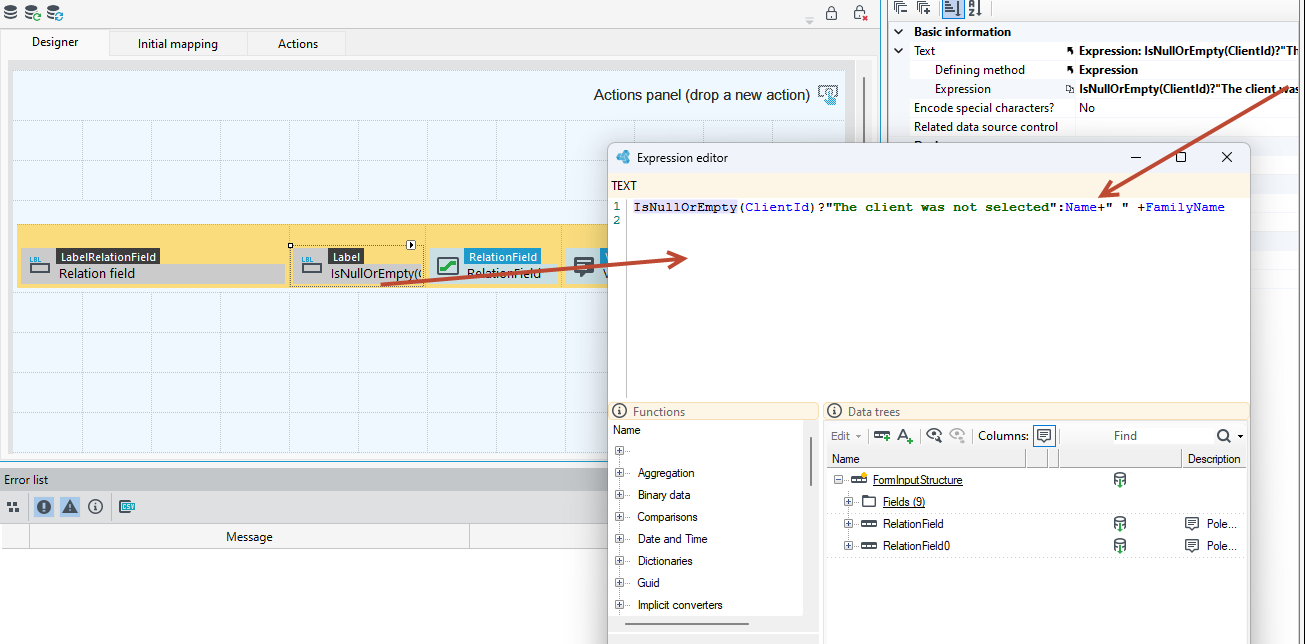Select the Comparisons function category
The width and height of the screenshot is (1305, 644).
[667, 517]
